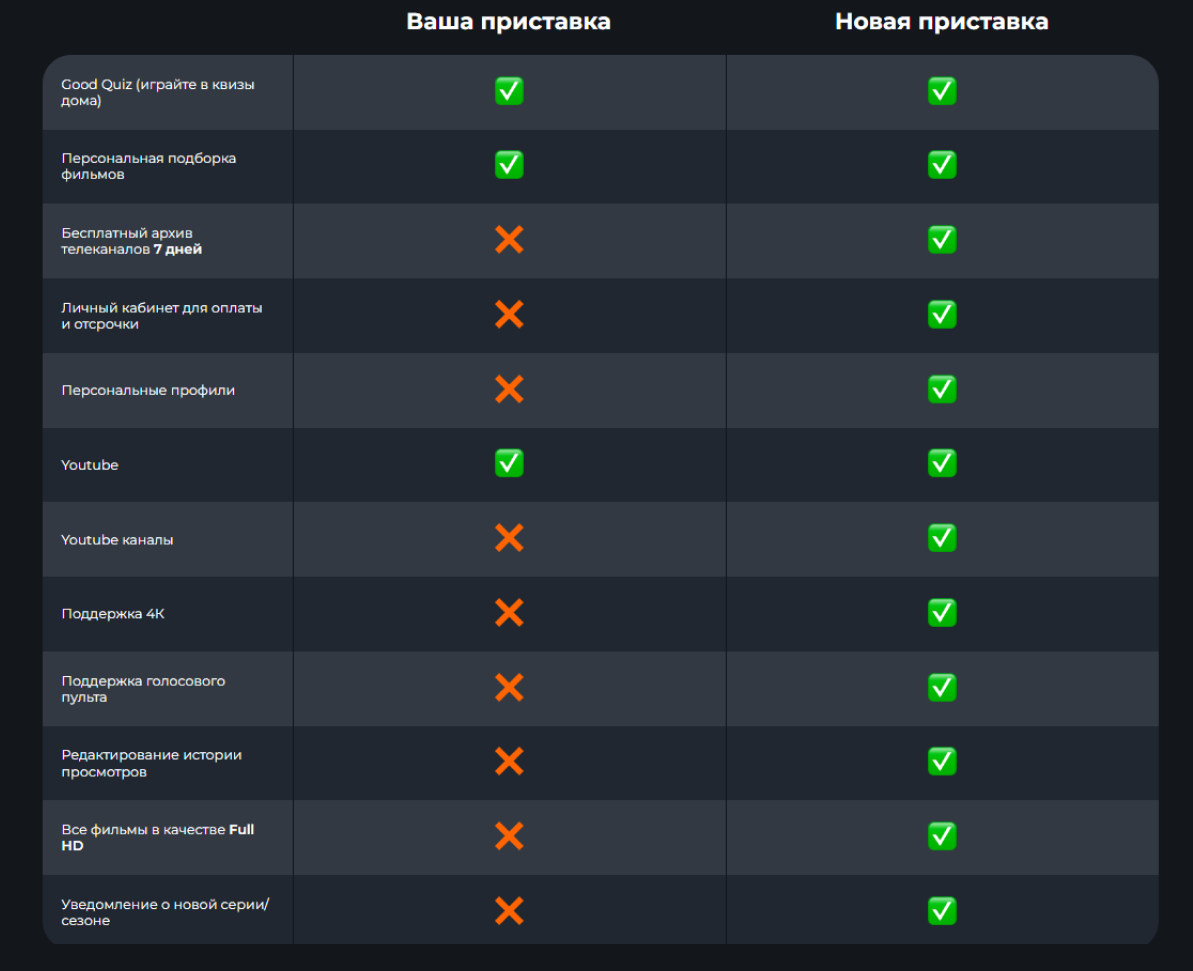This screenshot has height=971, width=1193.
Task: Select the Новая приставка column header
Action: pos(942,21)
